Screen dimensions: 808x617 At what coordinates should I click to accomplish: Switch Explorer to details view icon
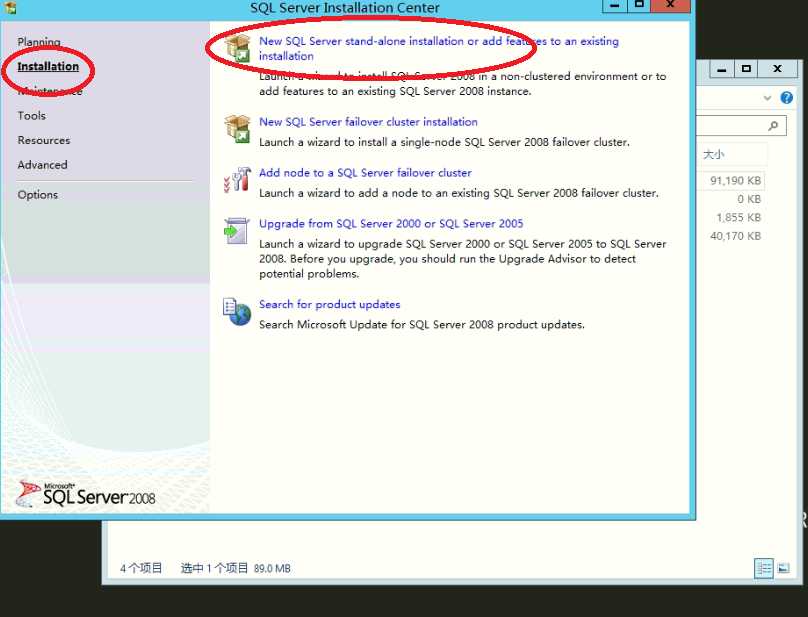click(764, 569)
